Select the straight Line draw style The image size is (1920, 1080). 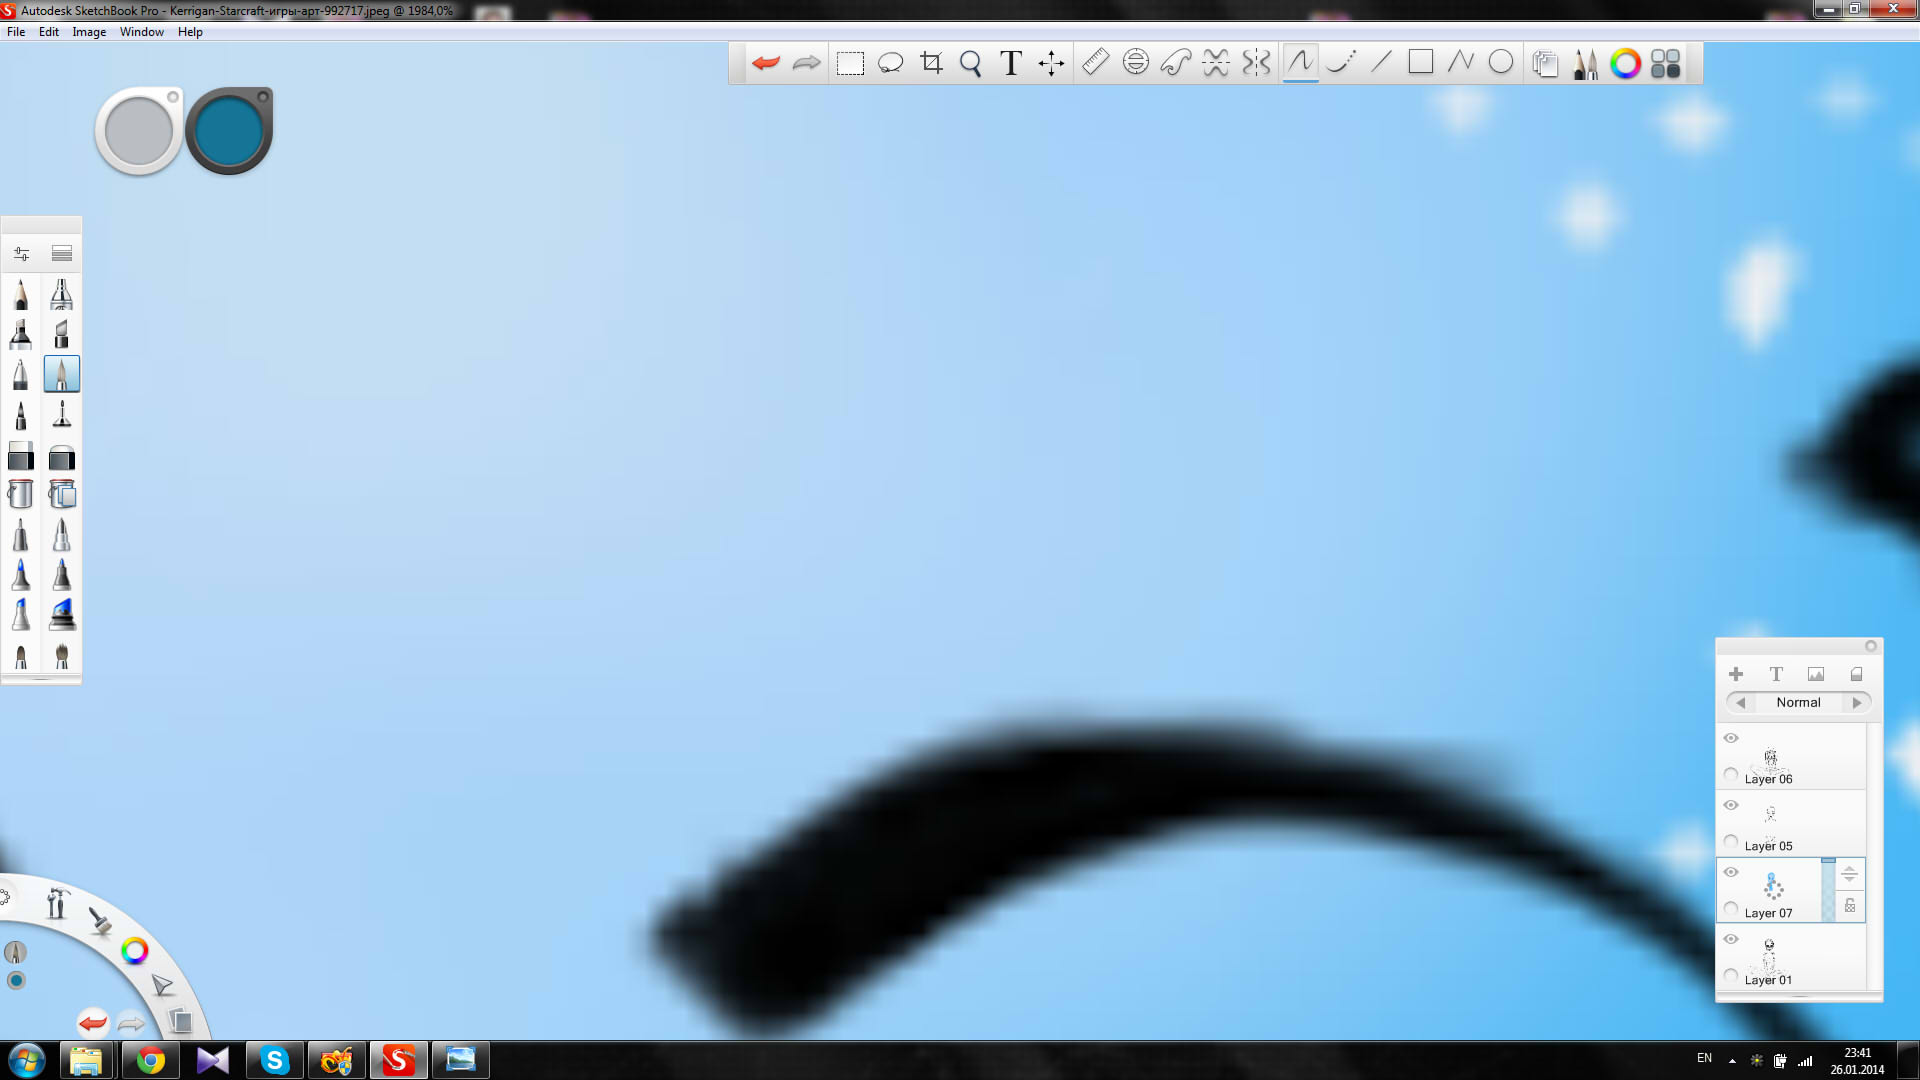pyautogui.click(x=1381, y=62)
